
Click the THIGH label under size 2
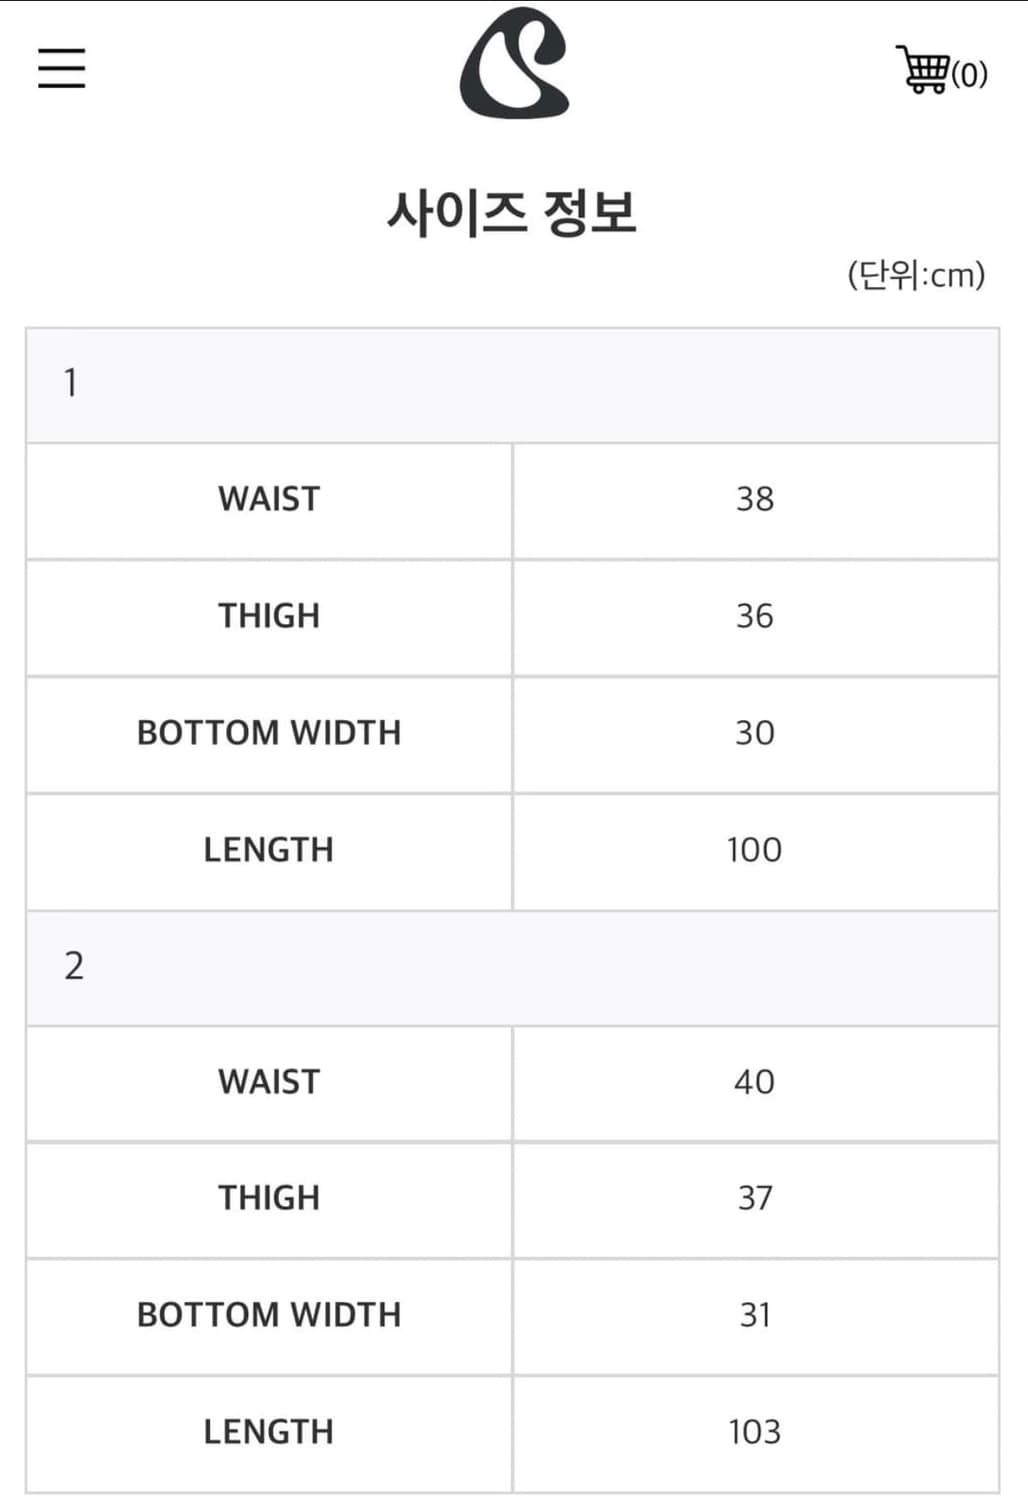[x=269, y=1198]
